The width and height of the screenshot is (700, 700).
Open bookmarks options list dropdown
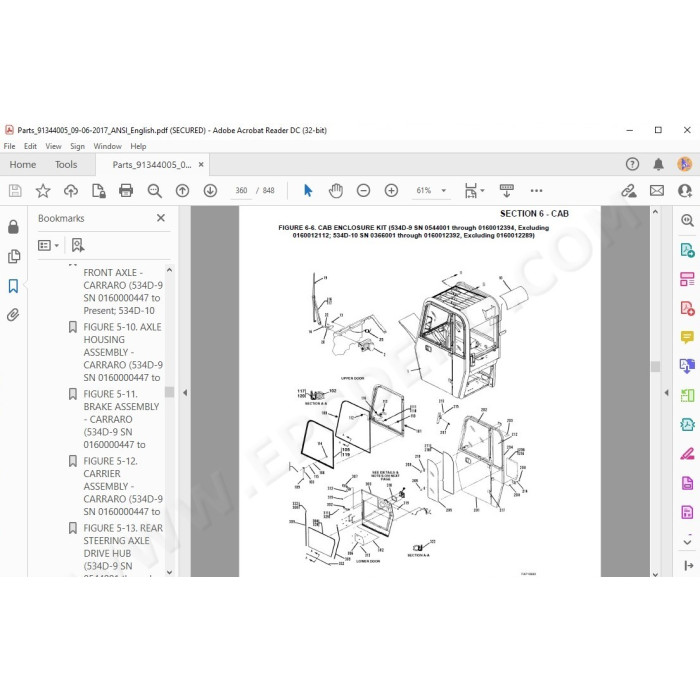(48, 245)
